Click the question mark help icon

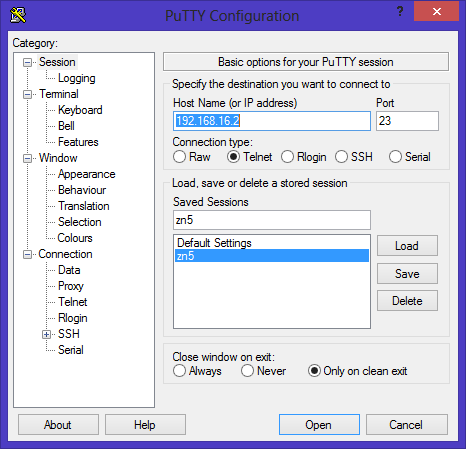coord(400,12)
